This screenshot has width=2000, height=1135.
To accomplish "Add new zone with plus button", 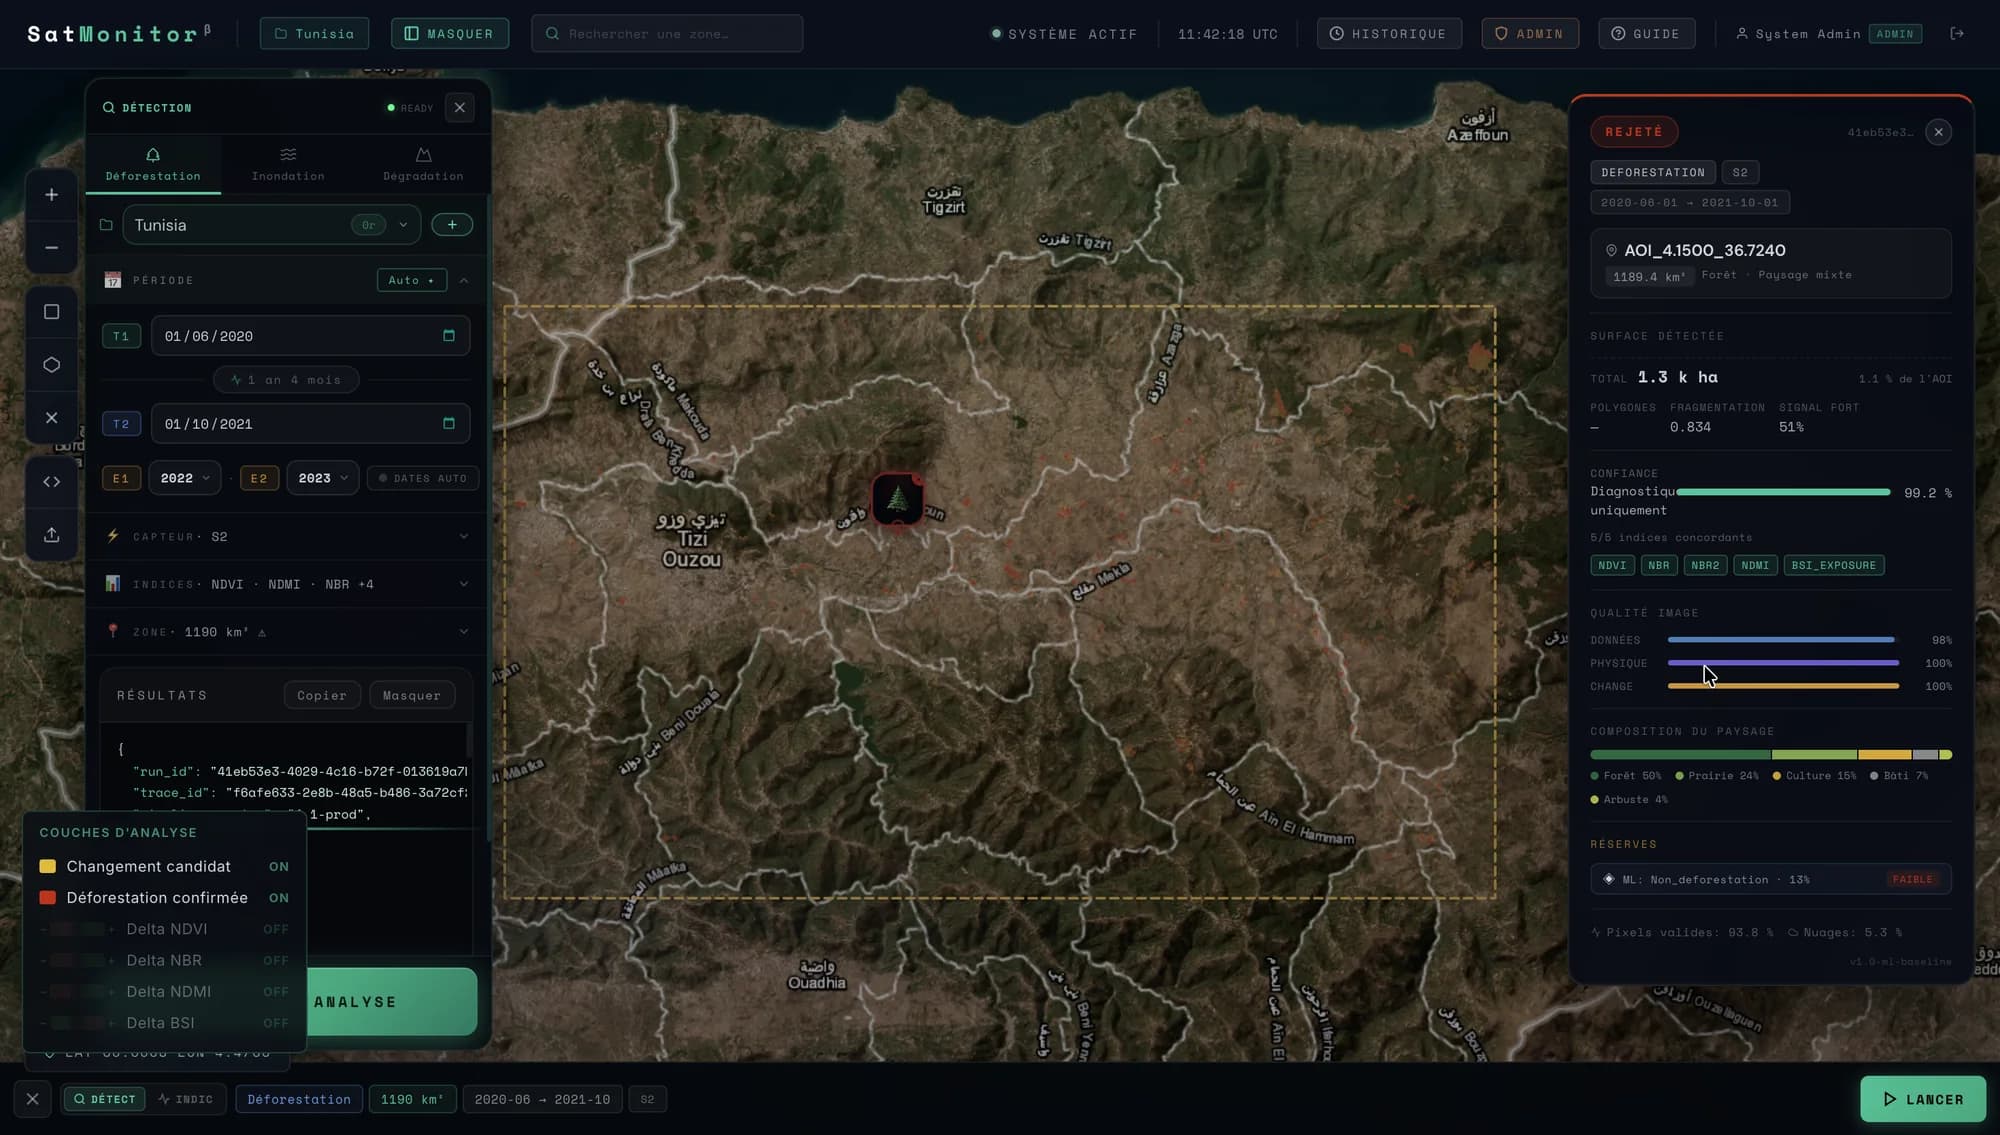I will pyautogui.click(x=452, y=225).
